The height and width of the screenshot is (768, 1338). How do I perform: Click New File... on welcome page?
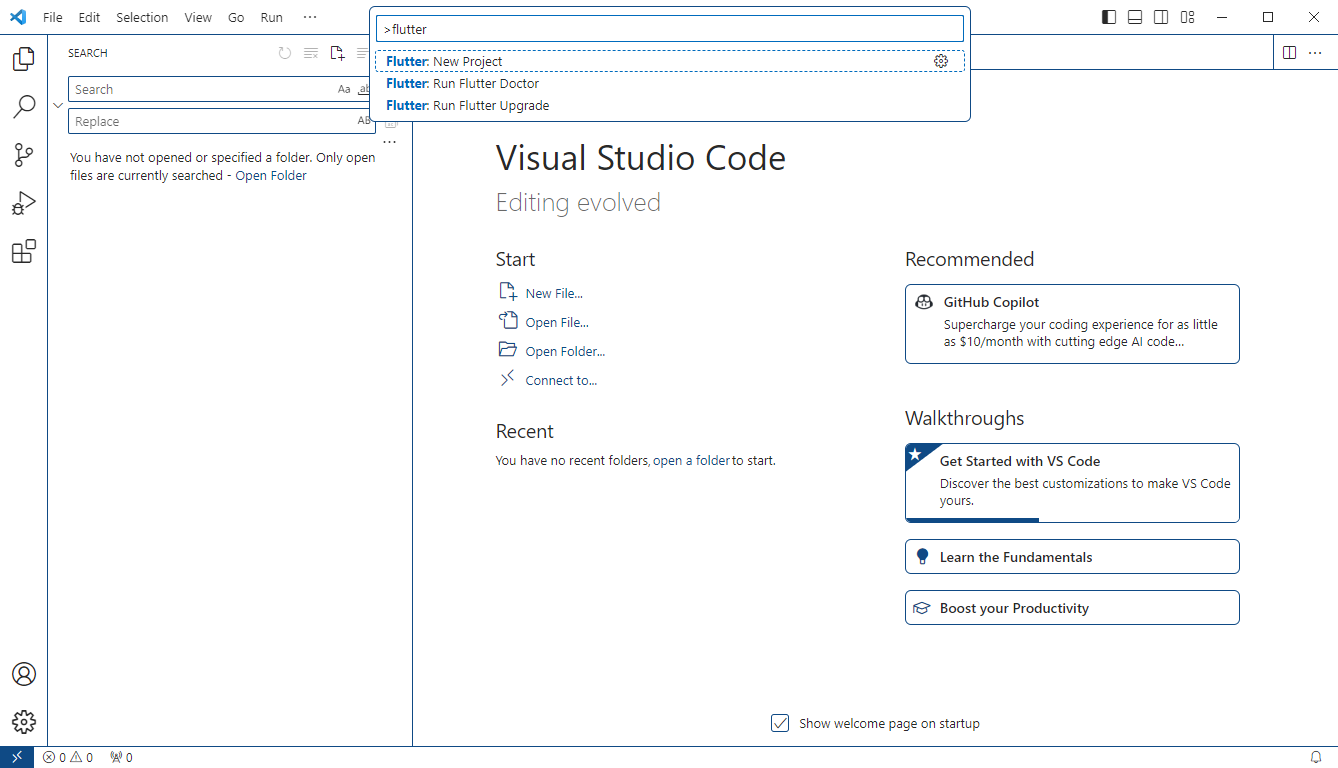pos(541,293)
